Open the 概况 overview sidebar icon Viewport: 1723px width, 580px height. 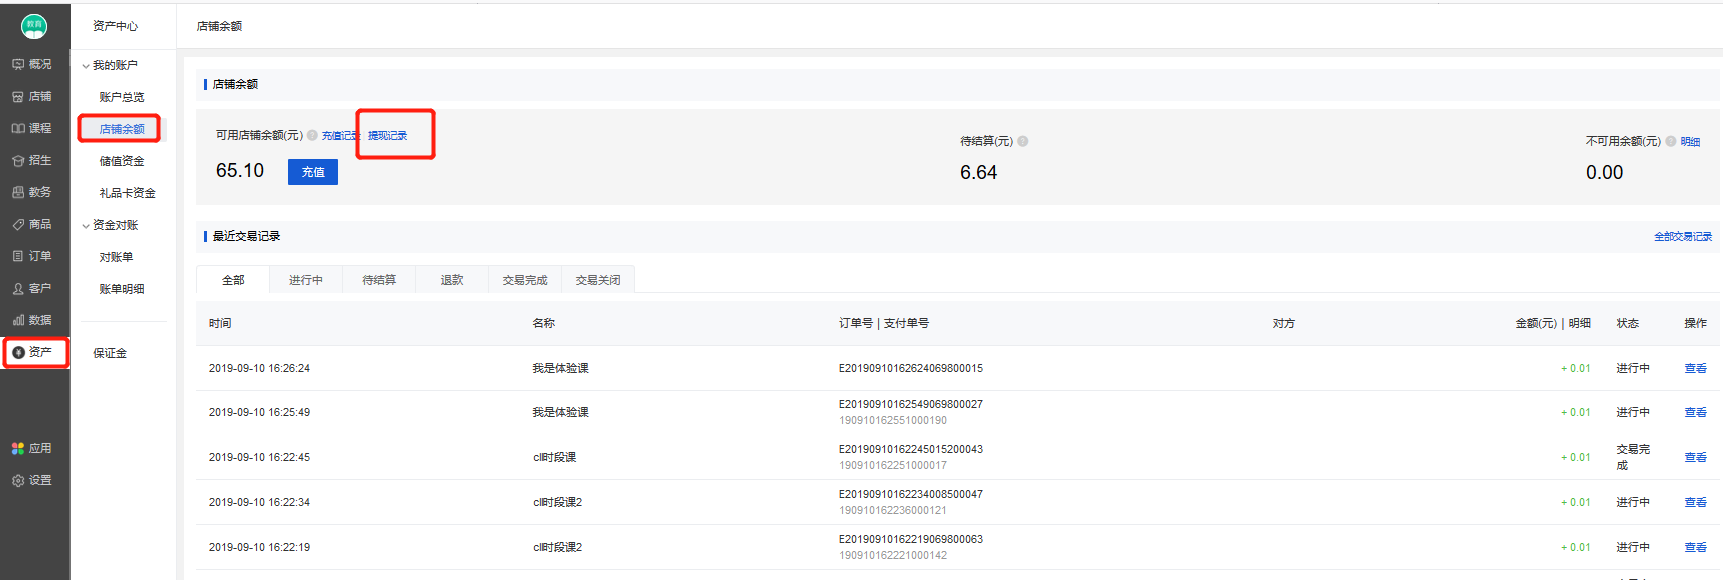[x=18, y=64]
